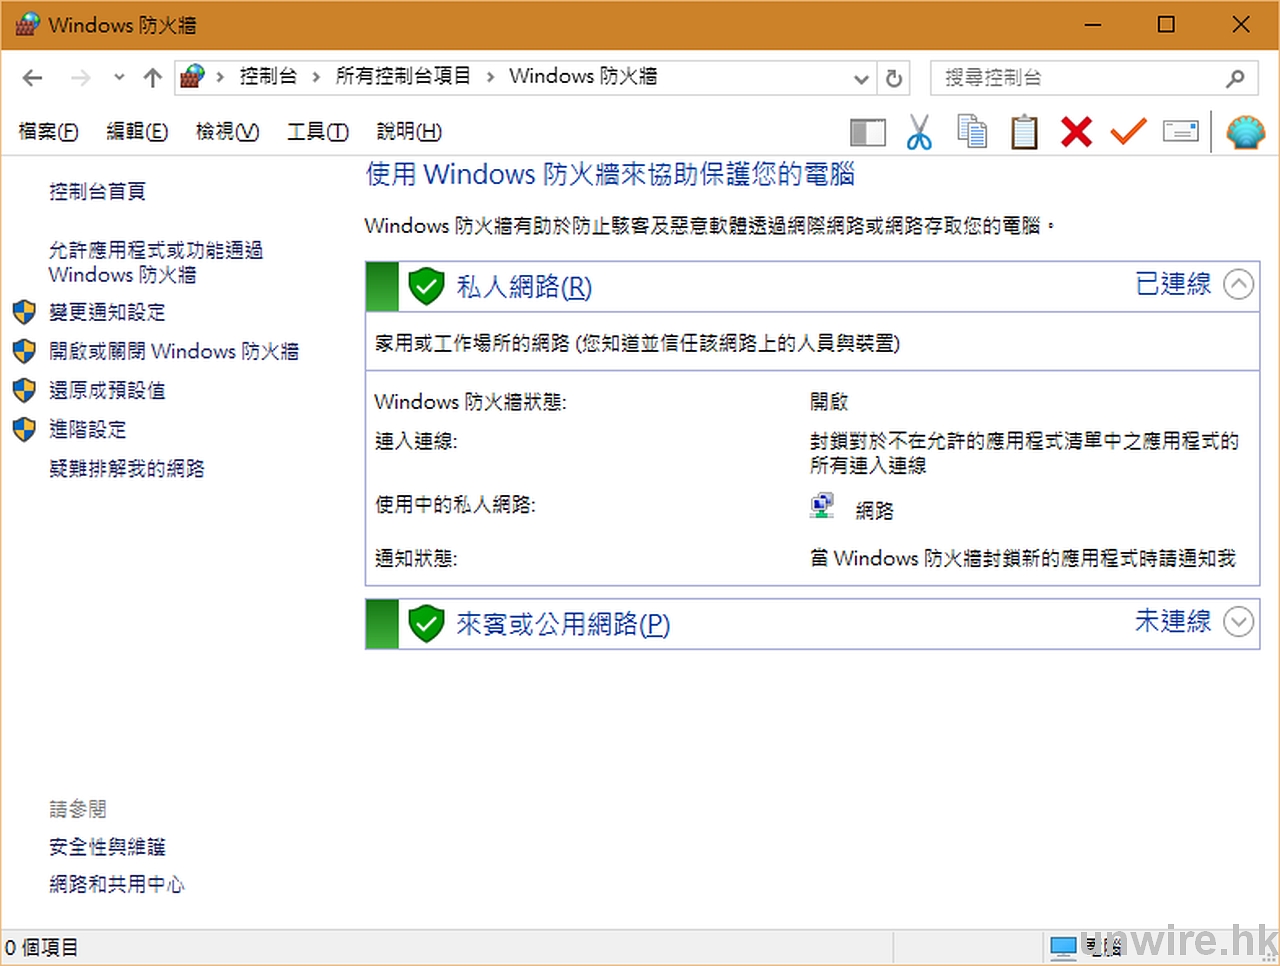Viewport: 1280px width, 966px height.
Task: Open 開啟或關閉 Windows 防火牆 link
Action: pyautogui.click(x=174, y=351)
